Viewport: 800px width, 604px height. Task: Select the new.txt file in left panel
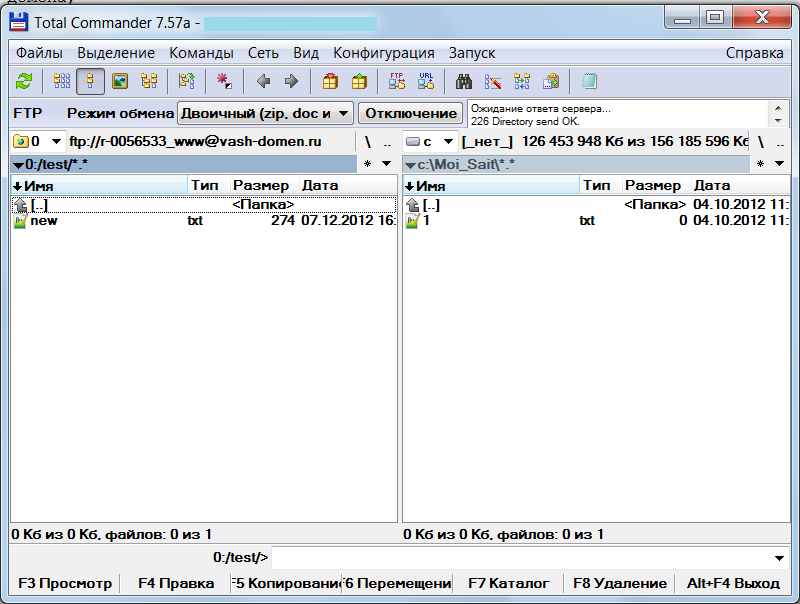pos(44,221)
